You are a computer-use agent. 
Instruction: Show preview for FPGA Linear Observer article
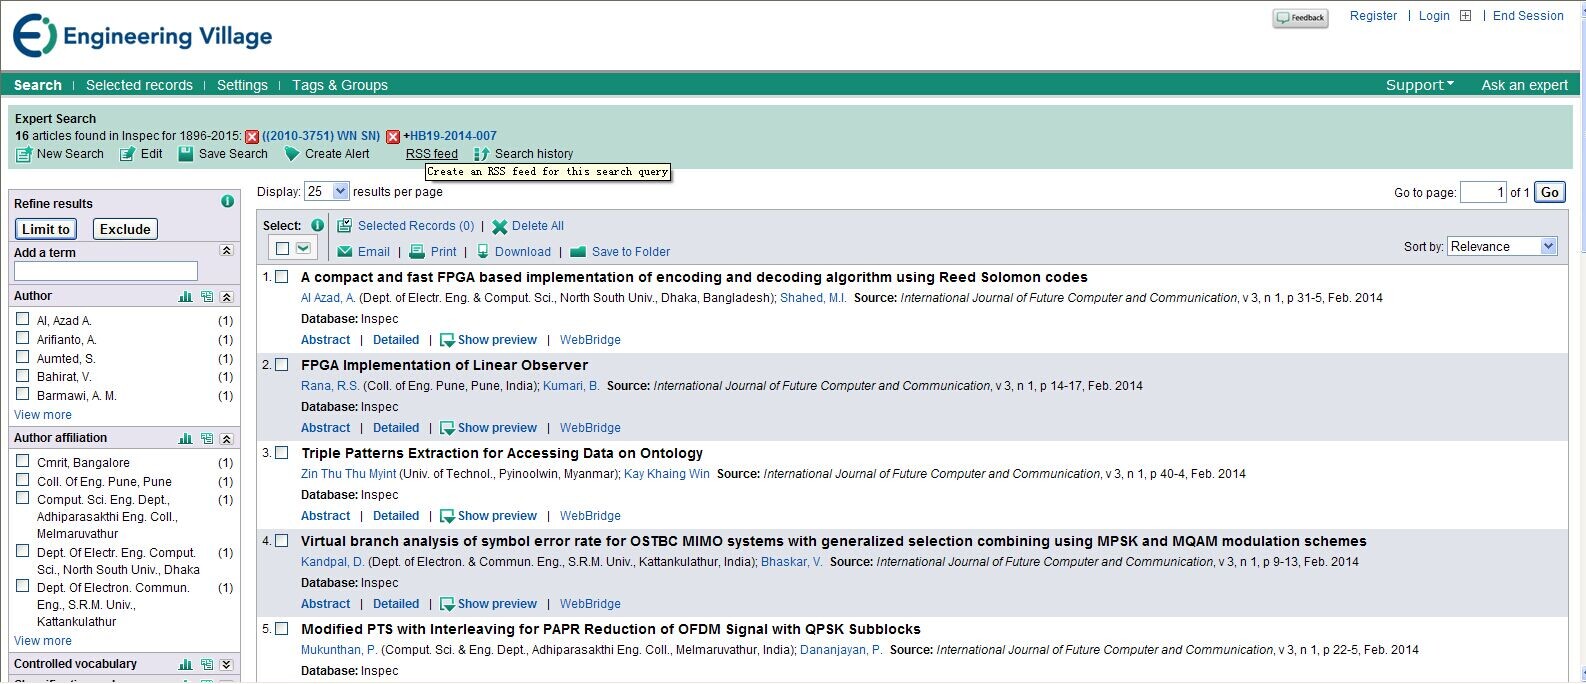point(488,428)
